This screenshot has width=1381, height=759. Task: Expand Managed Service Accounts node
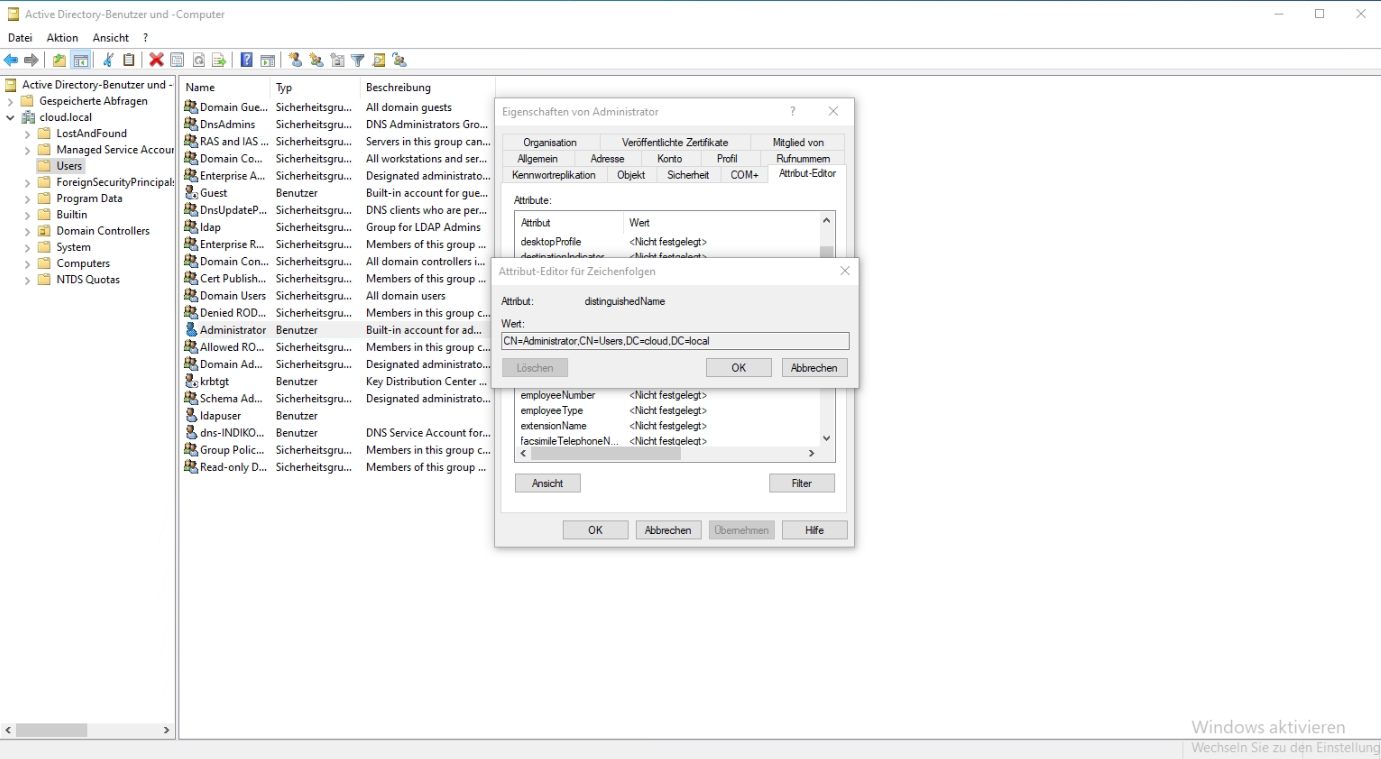[x=28, y=150]
